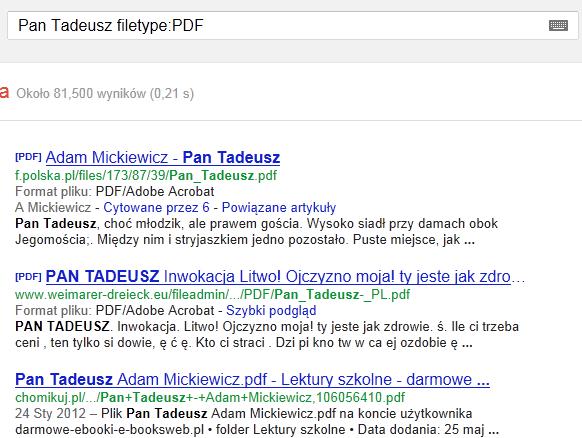This screenshot has width=582, height=438.
Task: Open 'Powiązane artykuły' link
Action: pyautogui.click(x=279, y=207)
